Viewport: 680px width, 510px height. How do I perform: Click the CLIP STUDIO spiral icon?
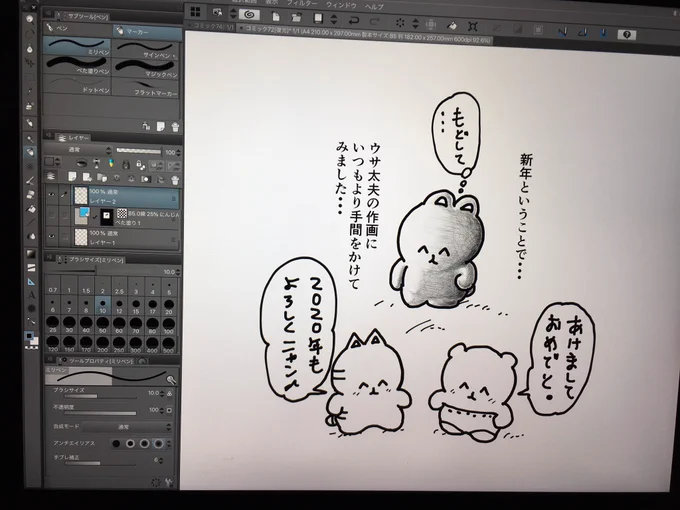tap(249, 14)
